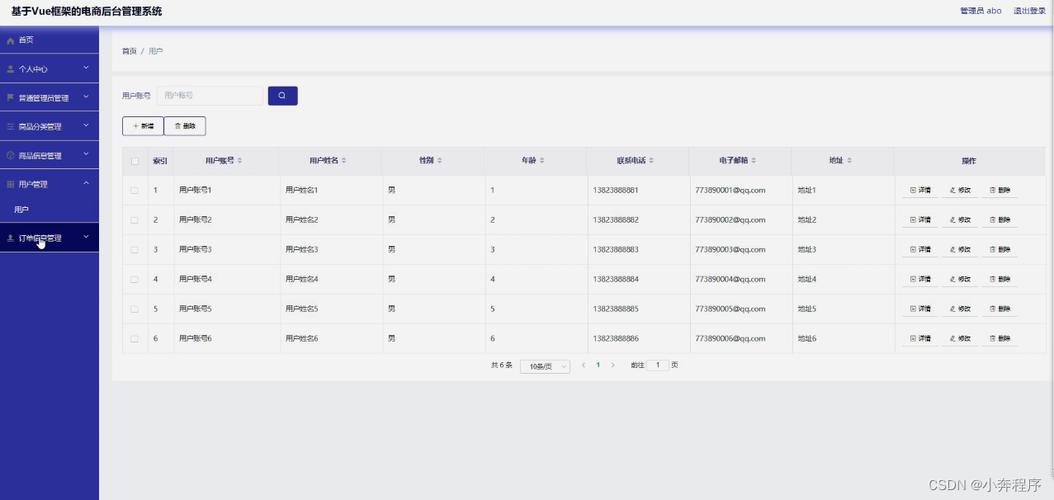
Task: Click the home icon for 首页
Action: coord(10,40)
